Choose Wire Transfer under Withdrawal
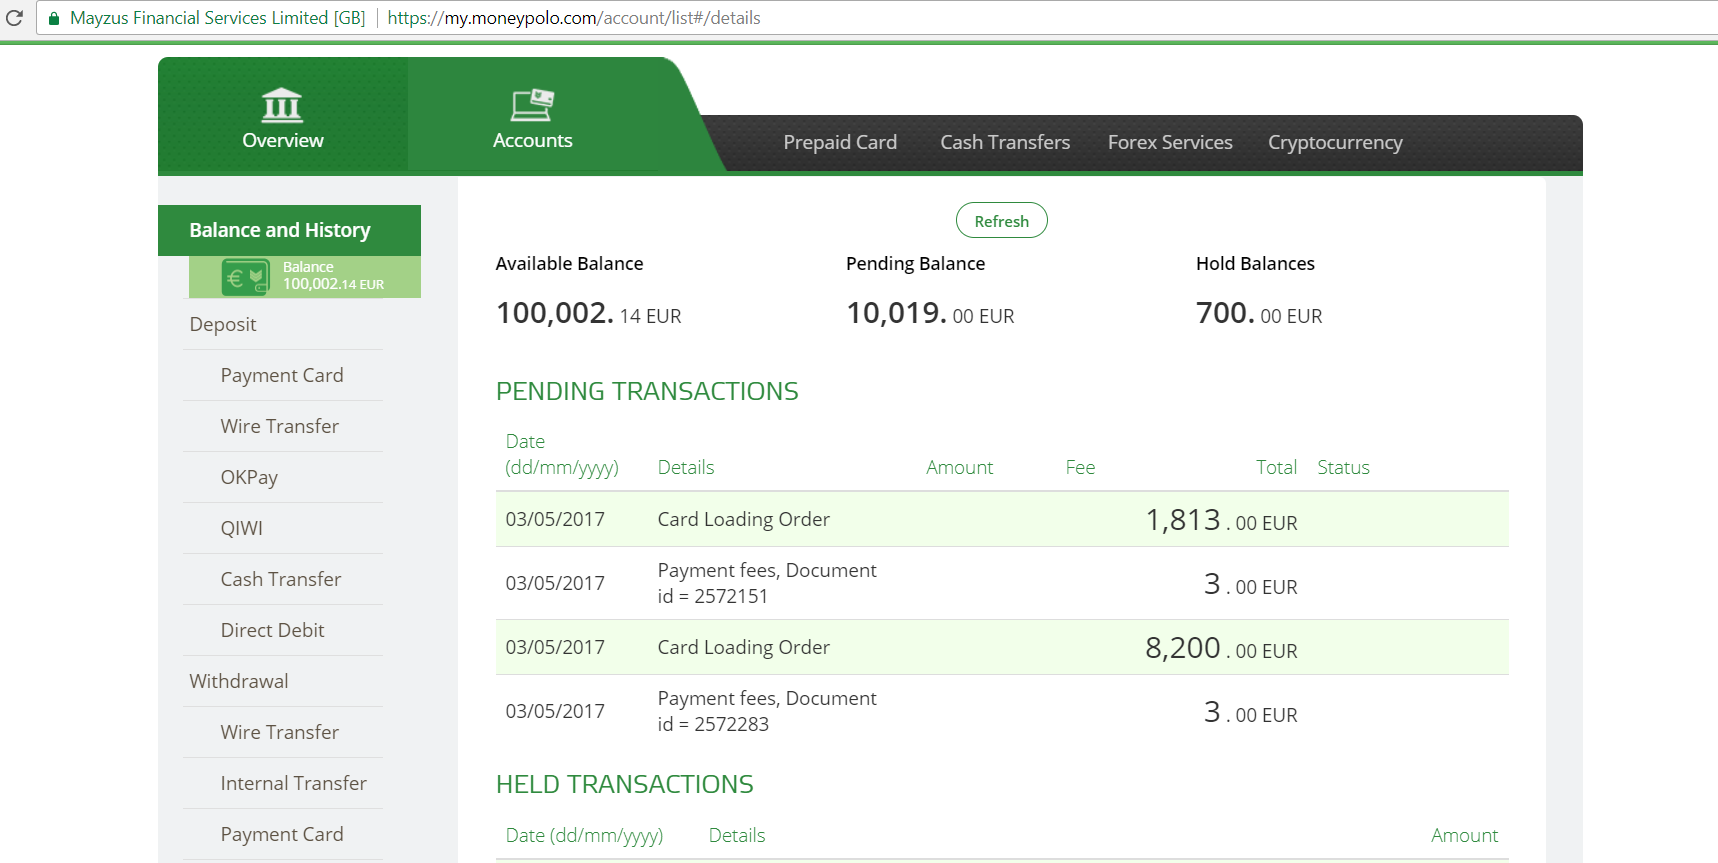1718x863 pixels. (280, 732)
